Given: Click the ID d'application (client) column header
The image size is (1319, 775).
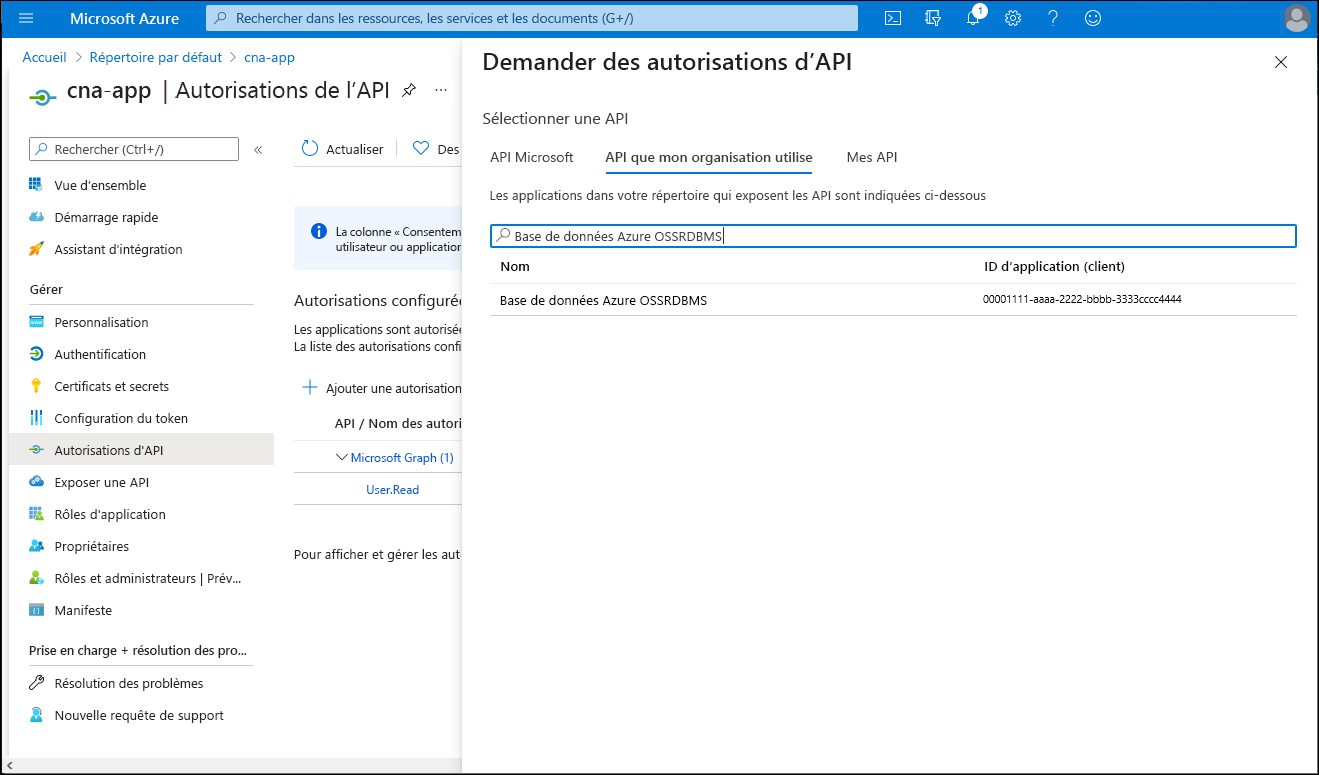Looking at the screenshot, I should pyautogui.click(x=1054, y=266).
